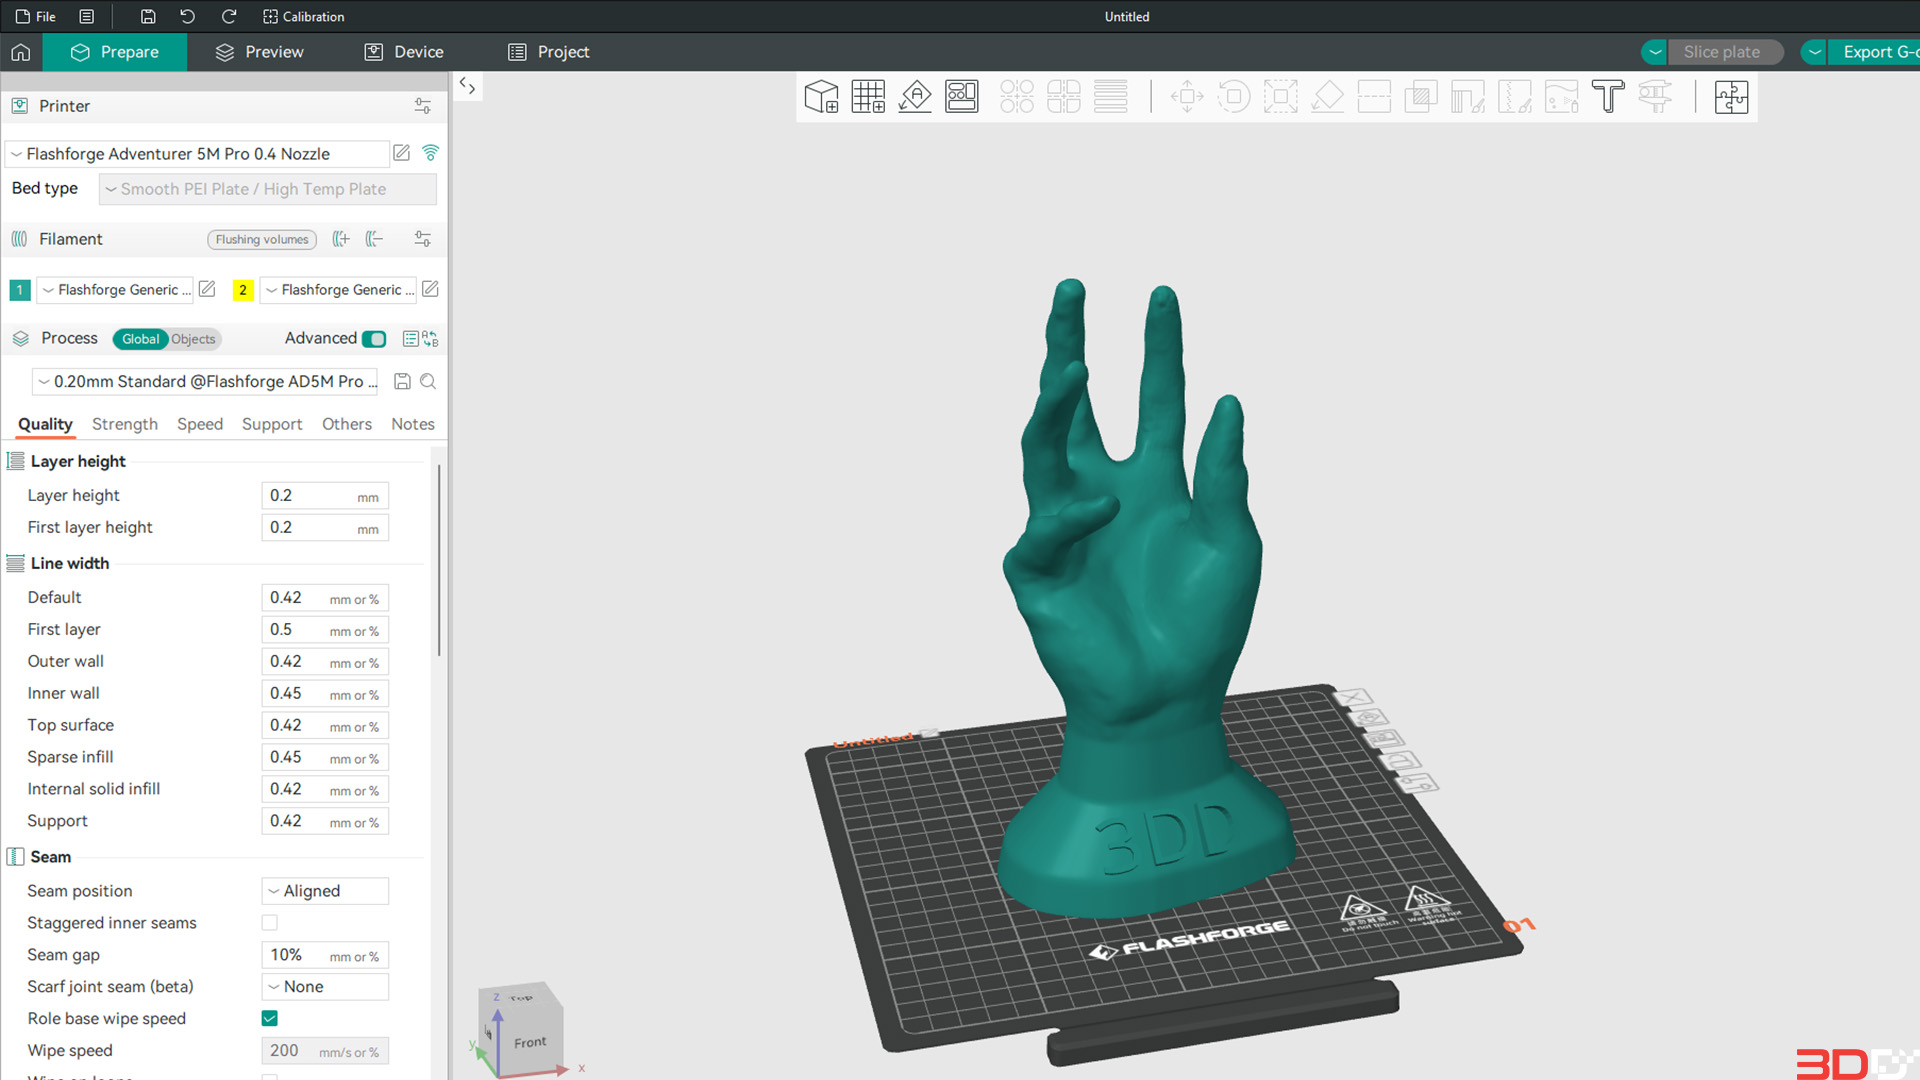Select filament 1 green color swatch
The image size is (1920, 1080).
point(20,290)
